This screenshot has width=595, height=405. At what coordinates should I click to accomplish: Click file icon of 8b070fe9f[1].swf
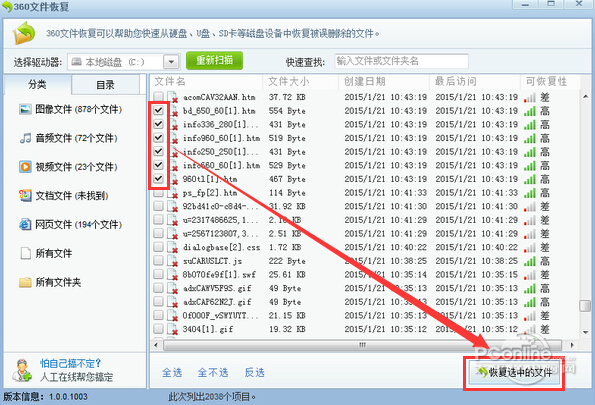coord(173,275)
